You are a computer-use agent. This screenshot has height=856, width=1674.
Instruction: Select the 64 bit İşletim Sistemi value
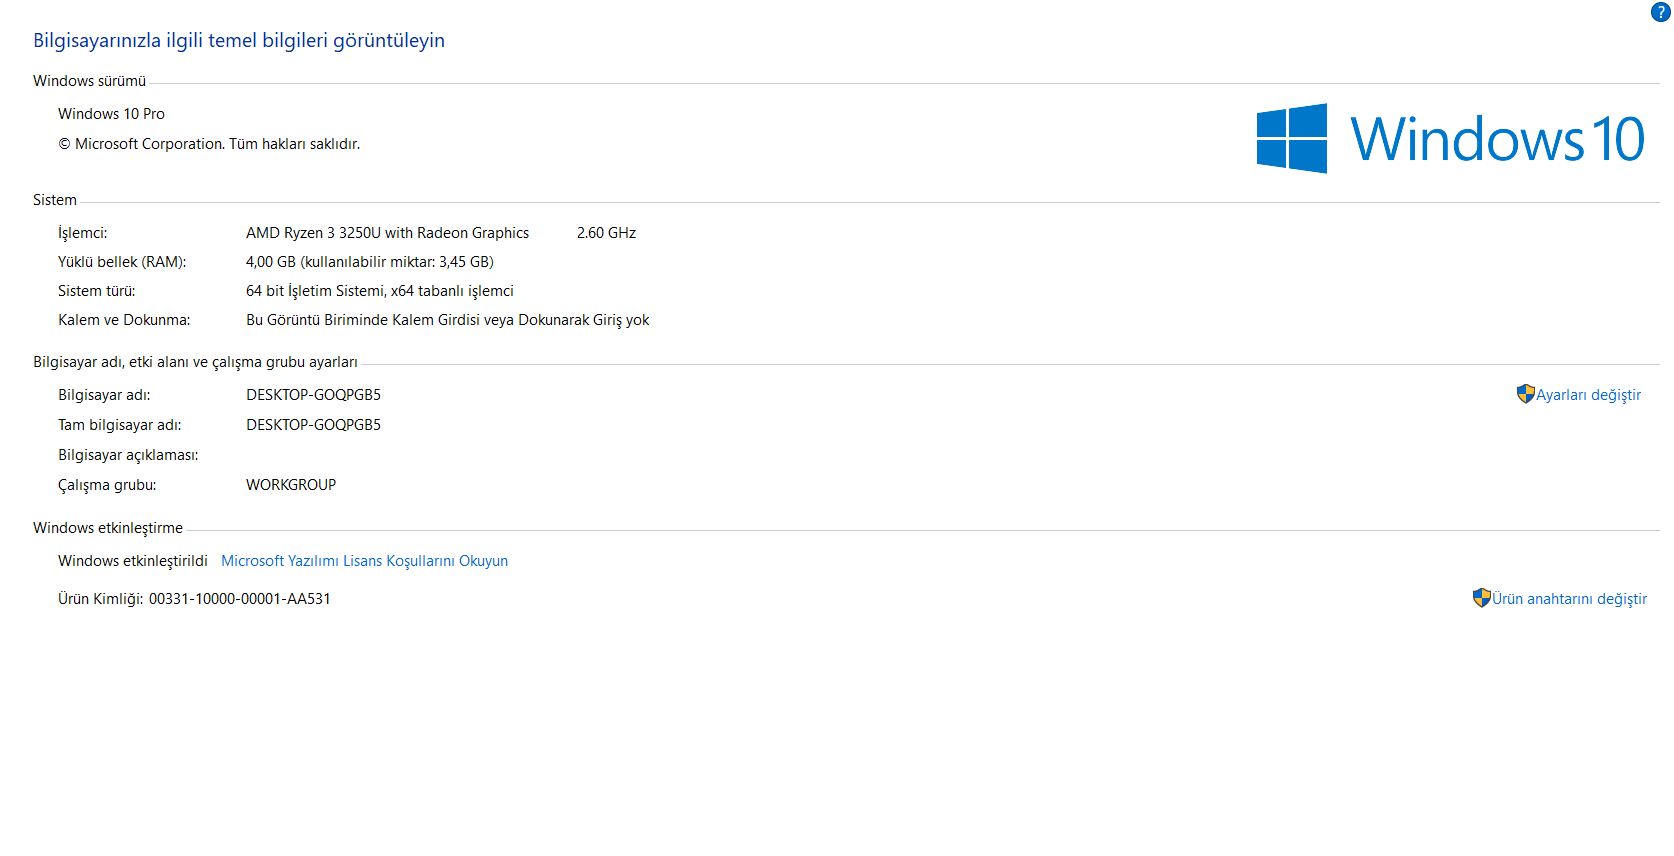(x=380, y=291)
